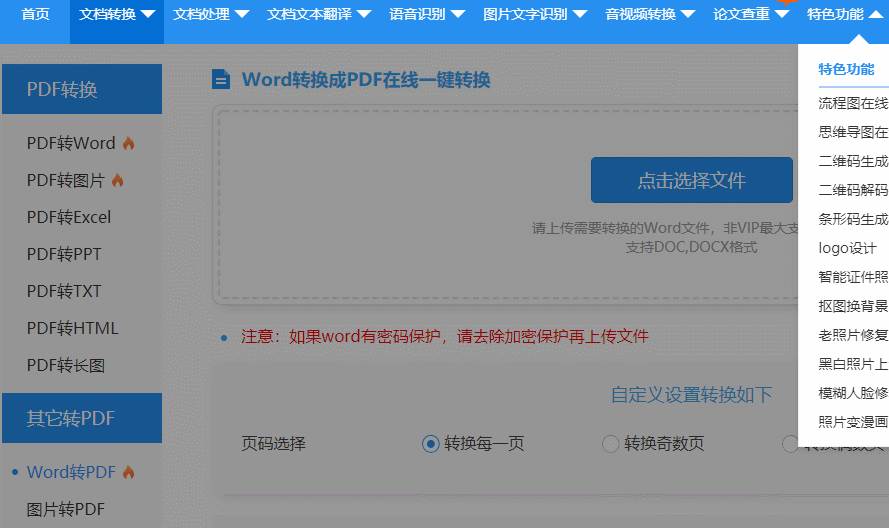This screenshot has width=889, height=528.
Task: Open PDF转Excel in the sidebar
Action: coord(69,217)
